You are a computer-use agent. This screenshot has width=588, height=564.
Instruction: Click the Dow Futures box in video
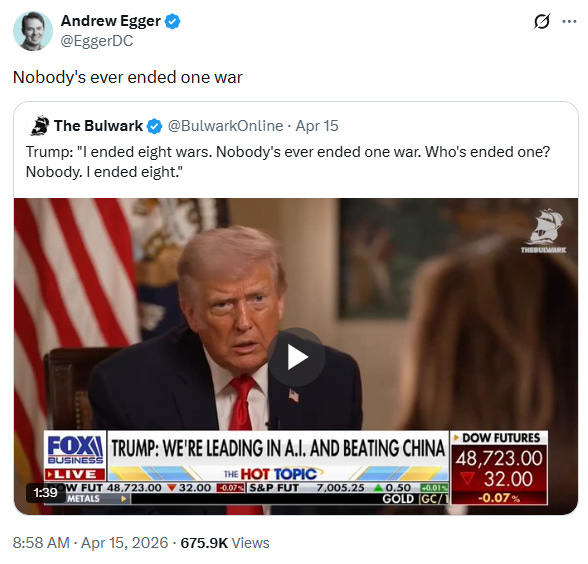point(499,468)
